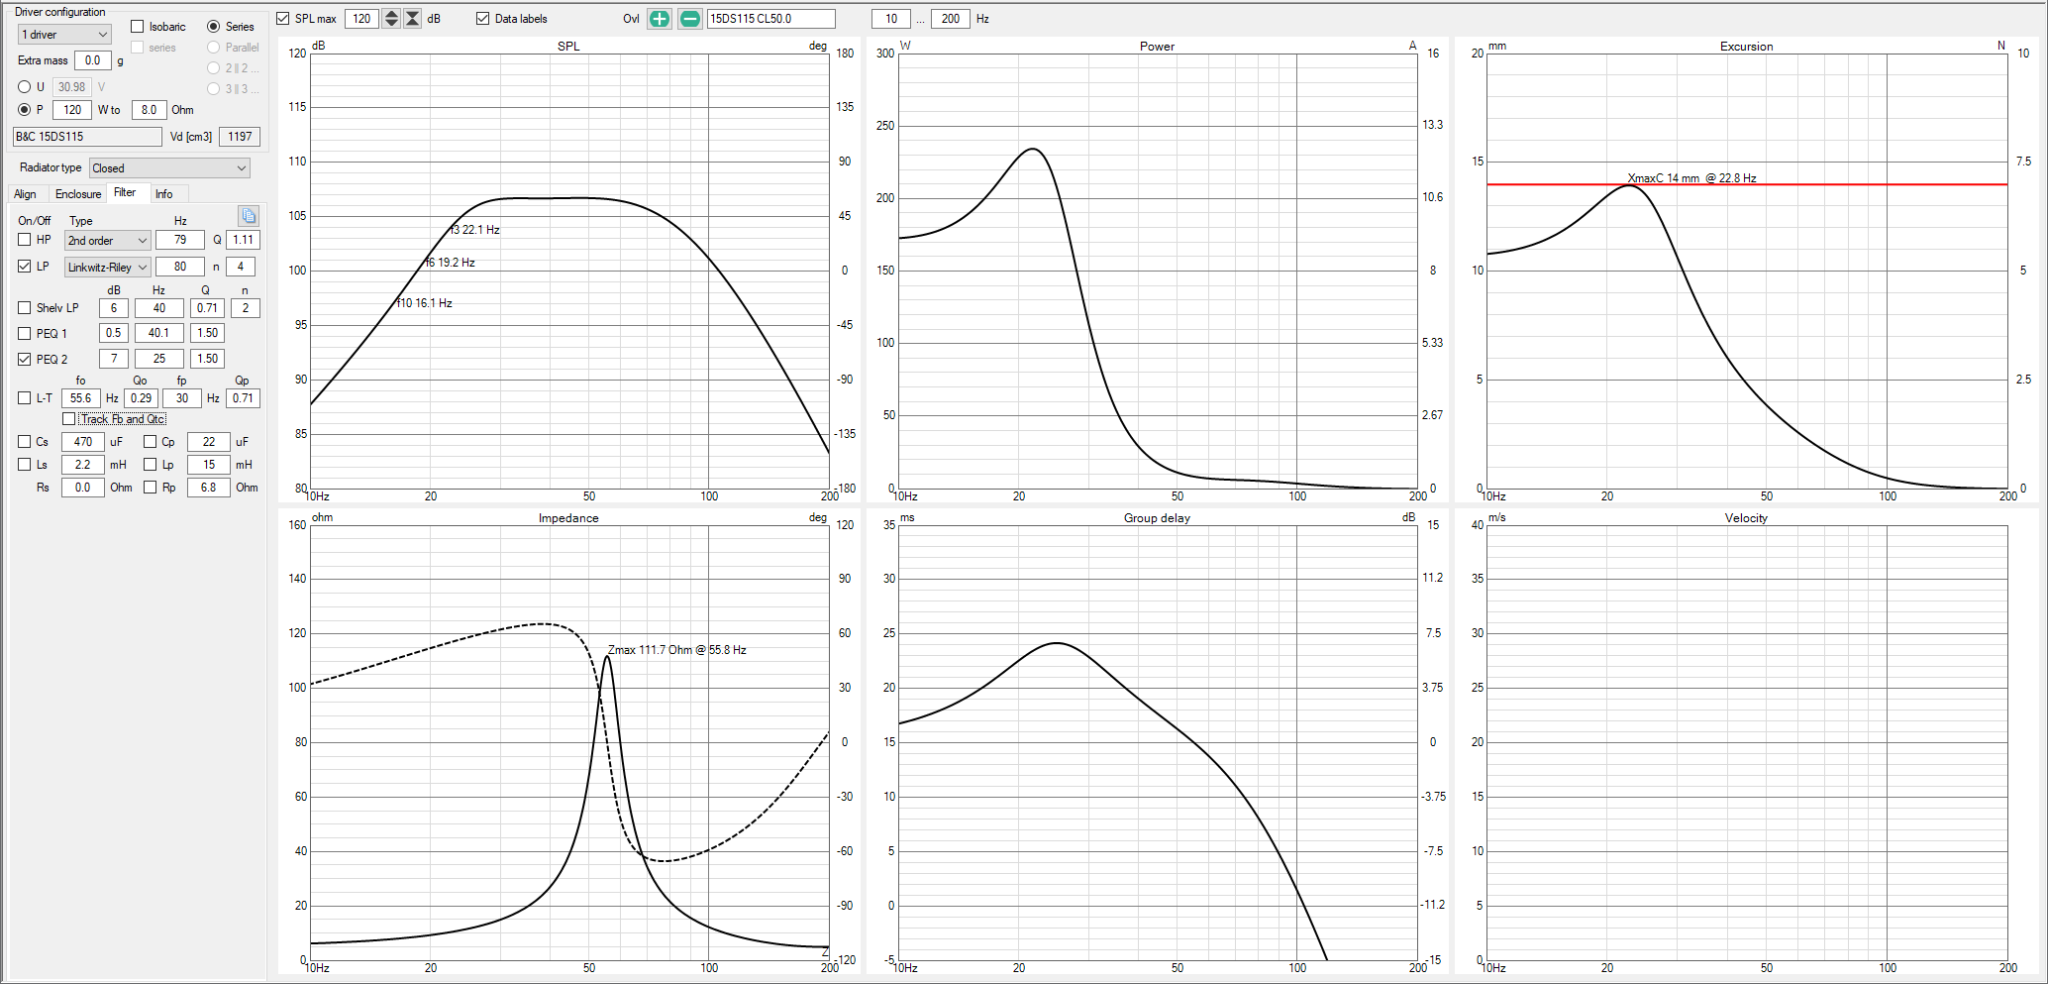Open the Align tab
This screenshot has width=2048, height=984.
point(25,194)
